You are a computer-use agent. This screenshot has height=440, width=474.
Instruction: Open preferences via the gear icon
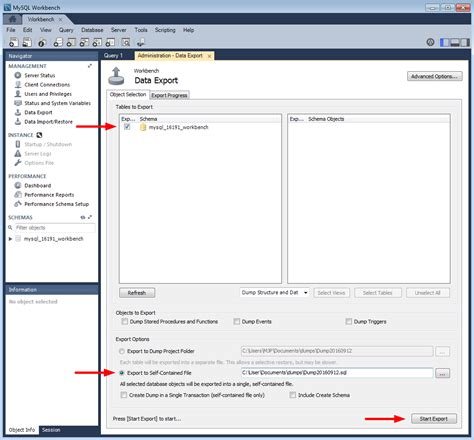click(430, 42)
